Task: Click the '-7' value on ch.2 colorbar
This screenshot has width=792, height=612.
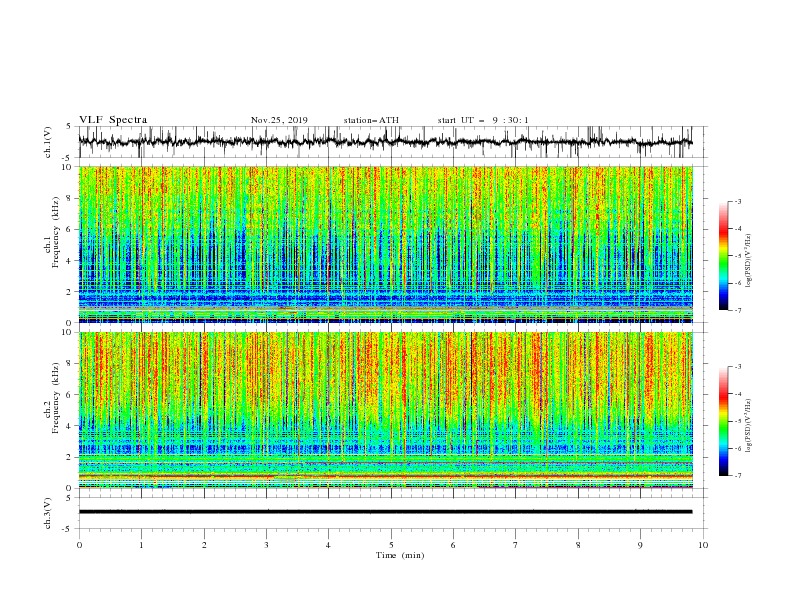Action: click(738, 476)
